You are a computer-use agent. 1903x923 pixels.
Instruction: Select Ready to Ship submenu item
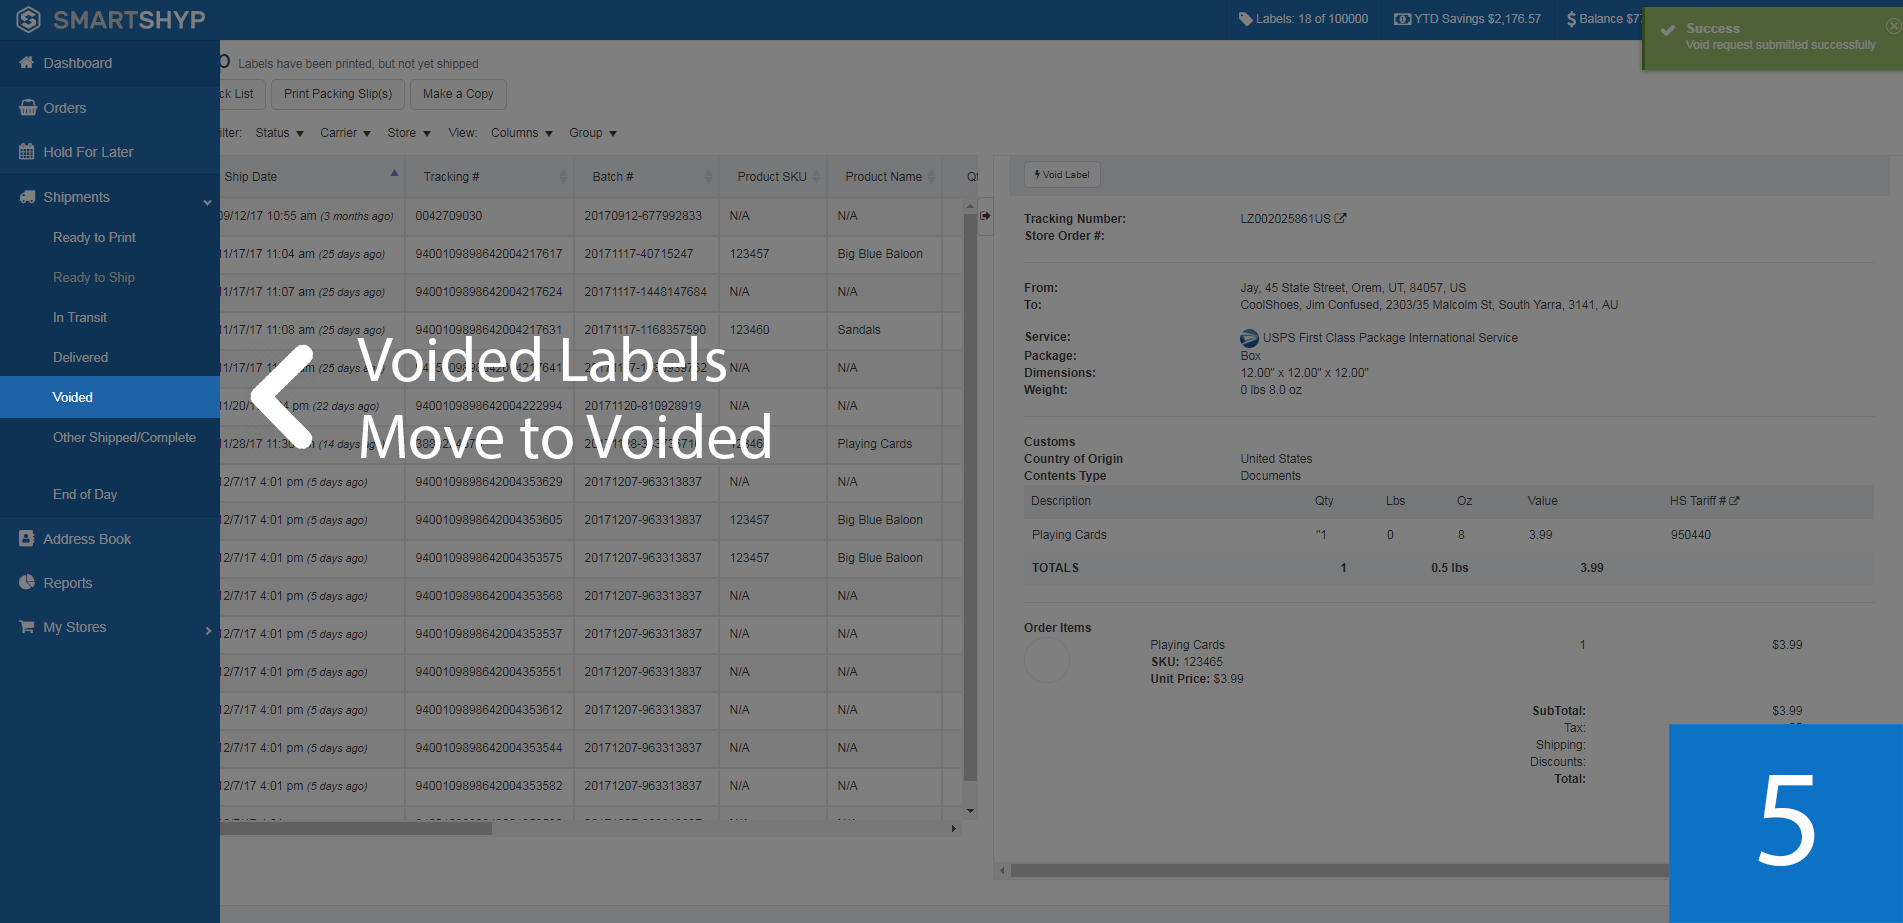click(x=93, y=277)
